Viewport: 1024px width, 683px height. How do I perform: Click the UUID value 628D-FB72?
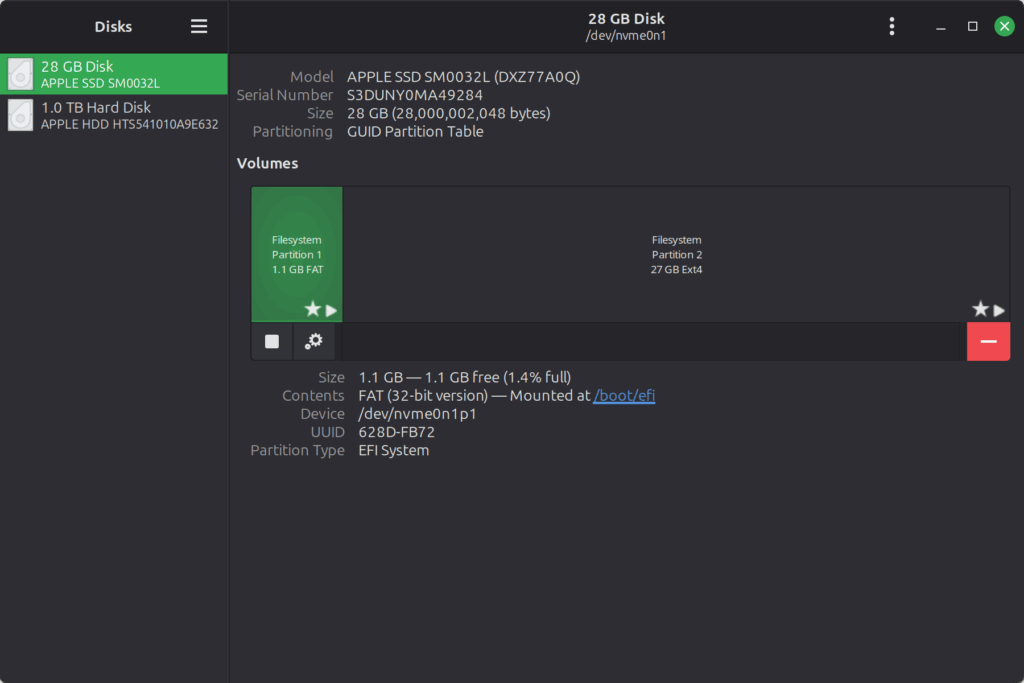pos(396,432)
